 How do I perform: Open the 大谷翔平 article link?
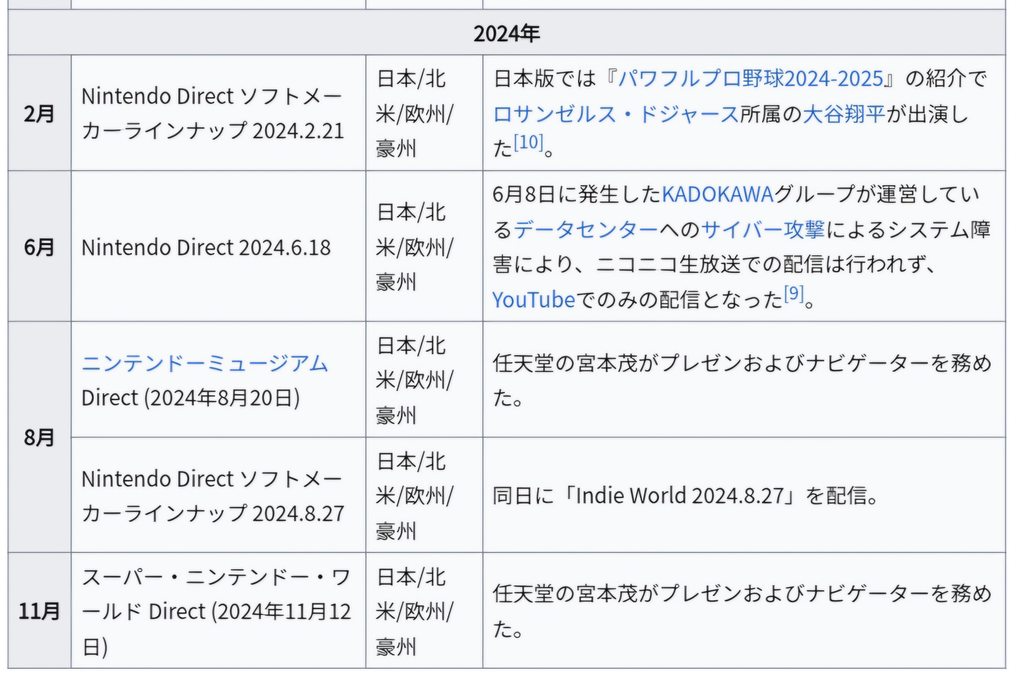(x=845, y=113)
